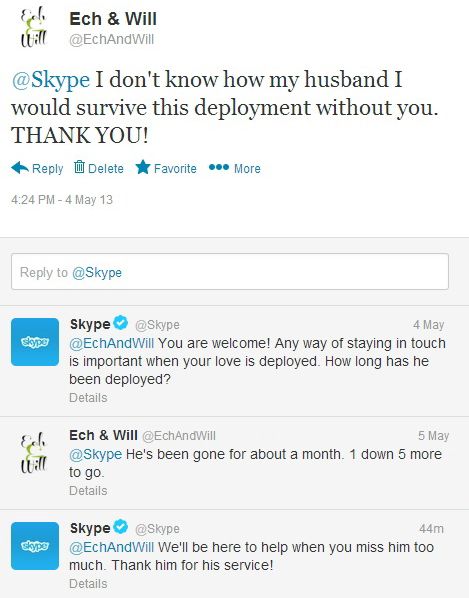Click the verified badge on last Skype reply

click(121, 527)
